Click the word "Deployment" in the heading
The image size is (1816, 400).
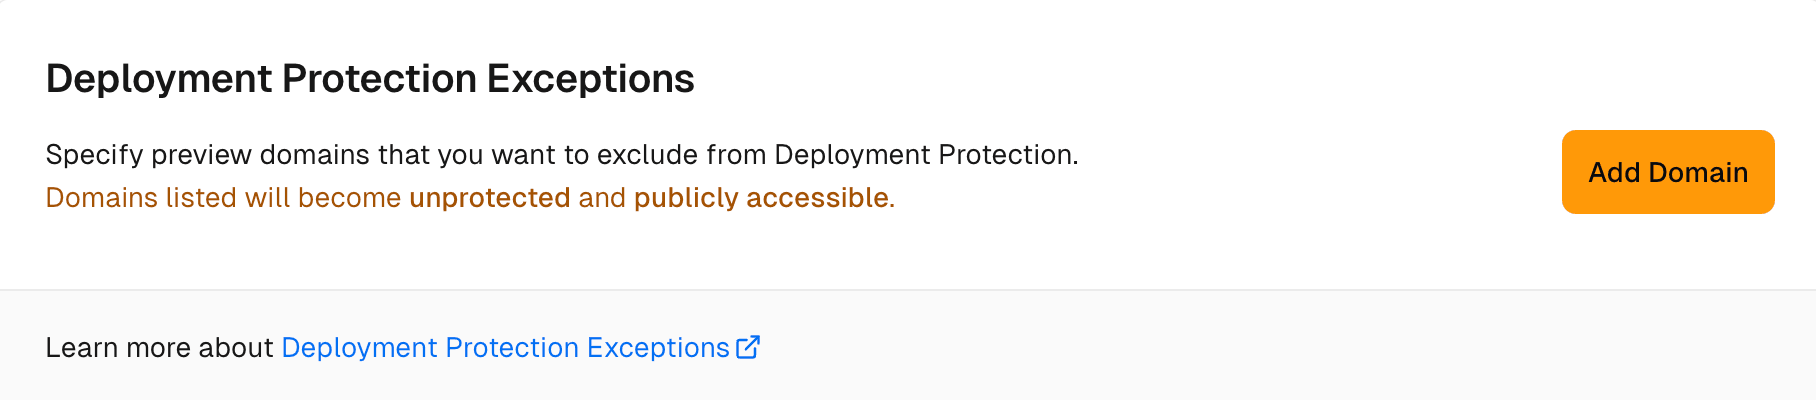158,79
